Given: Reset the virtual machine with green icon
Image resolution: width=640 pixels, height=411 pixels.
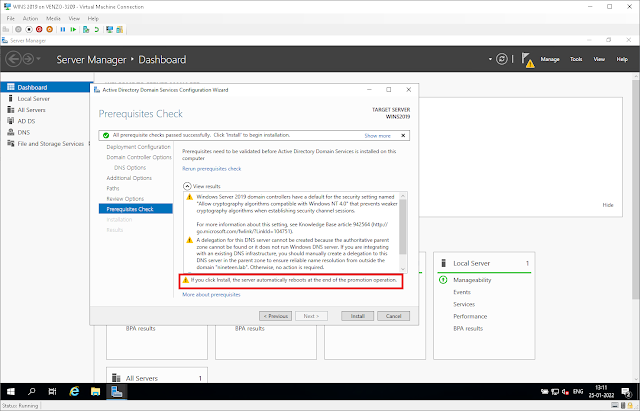Looking at the screenshot, I should (x=73, y=29).
